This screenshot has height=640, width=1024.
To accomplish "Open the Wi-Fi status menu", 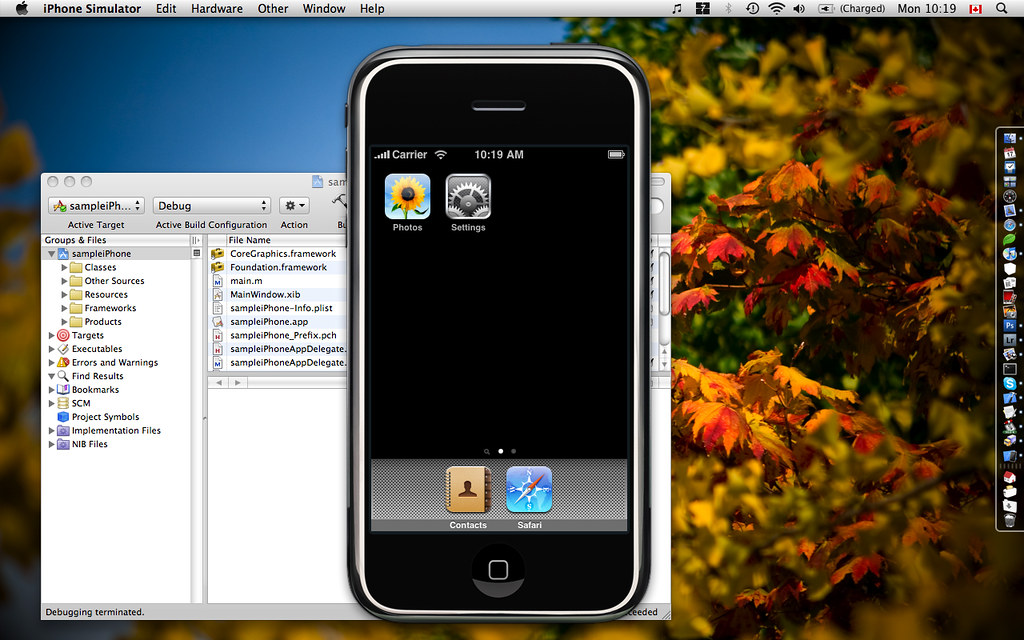I will (776, 8).
